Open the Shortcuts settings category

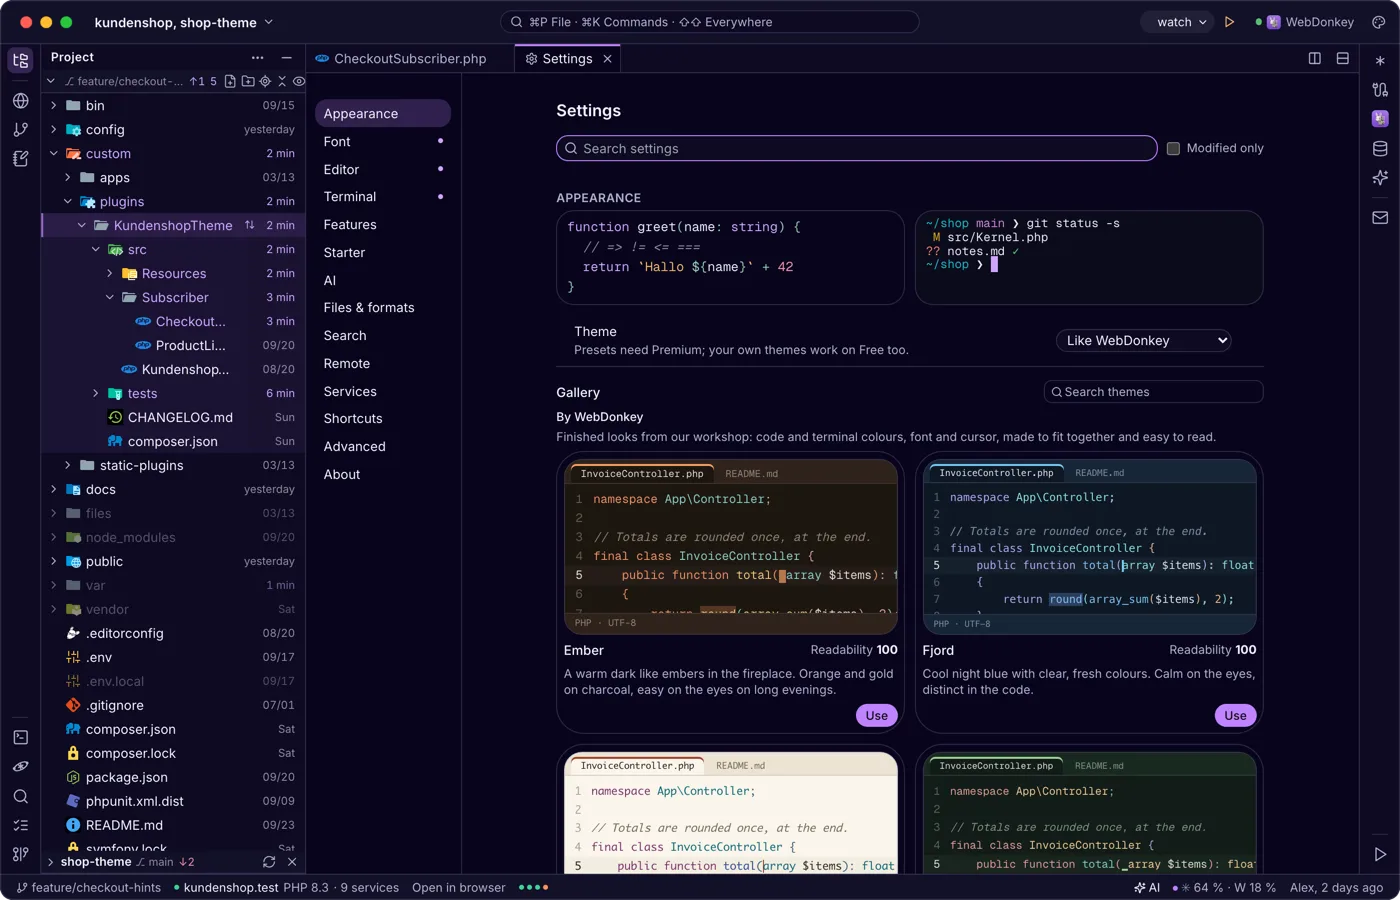[x=383, y=418]
